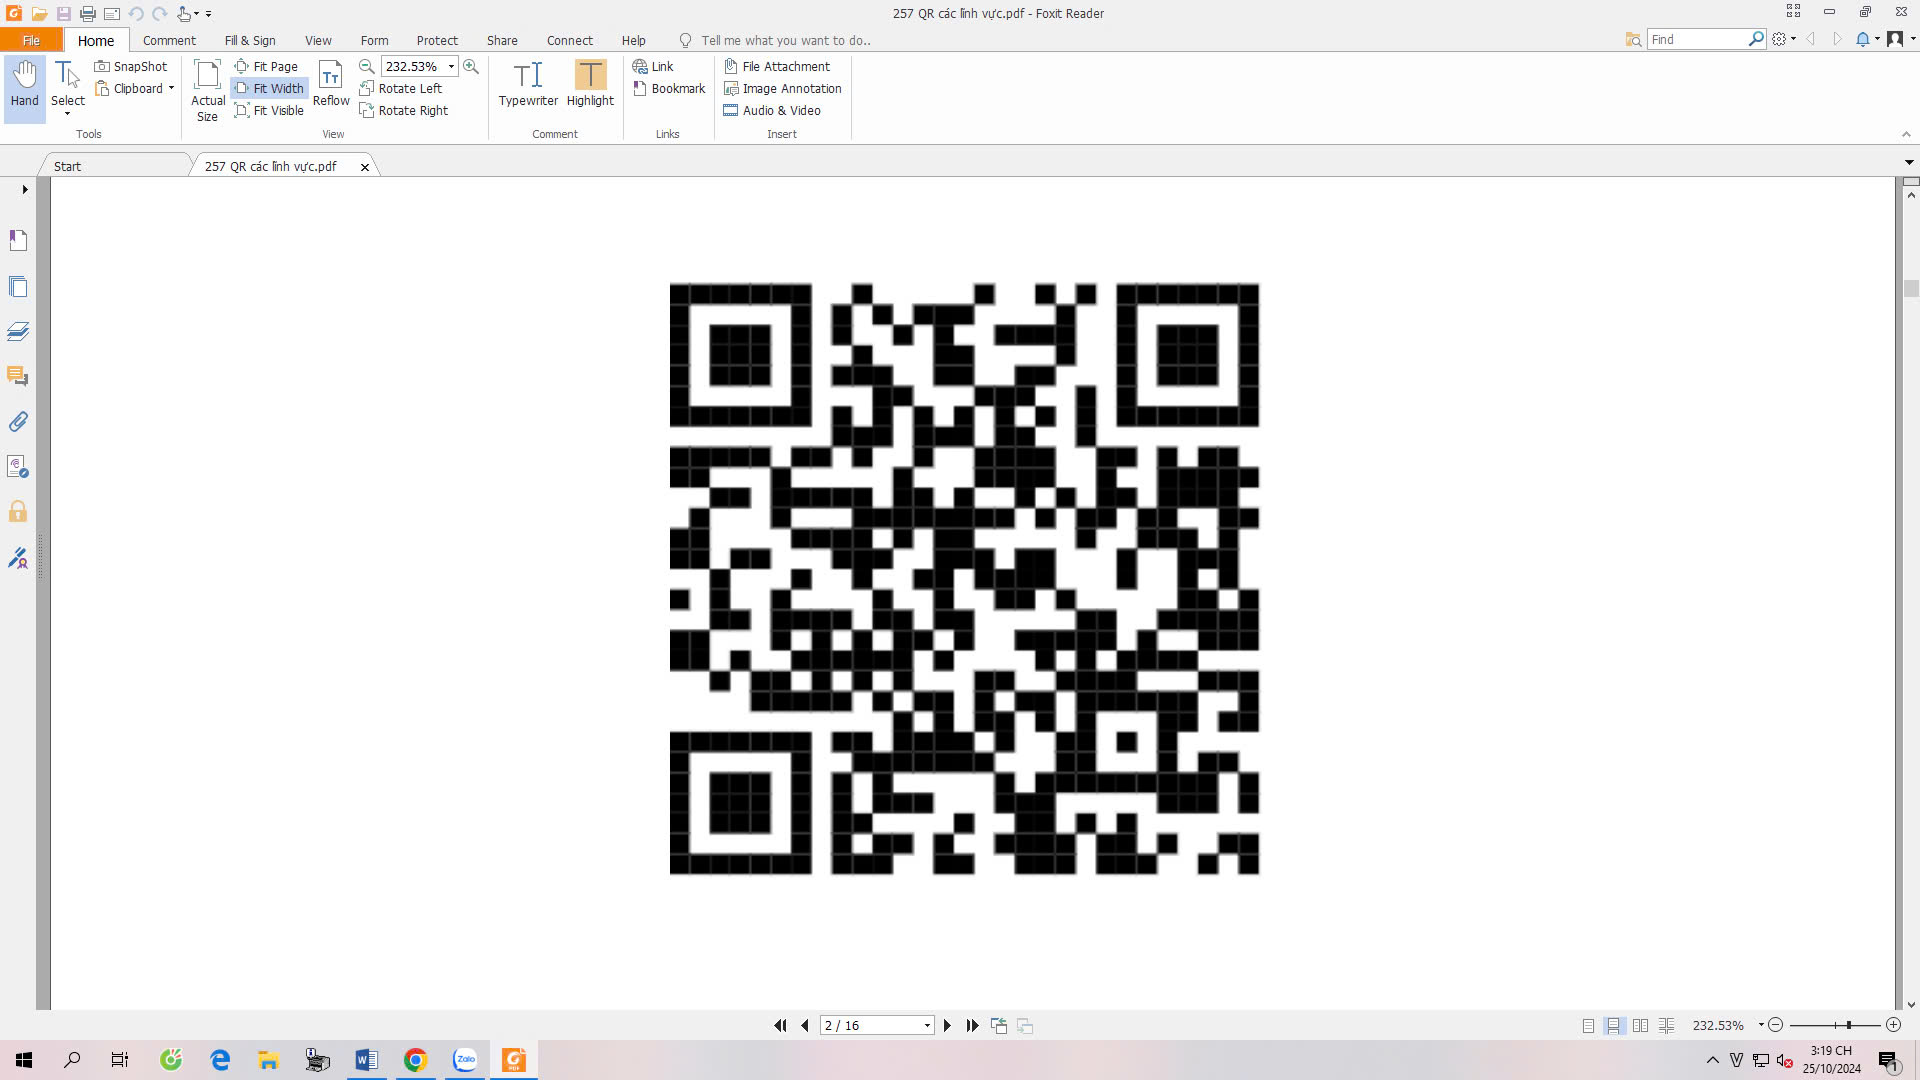The width and height of the screenshot is (1920, 1080).
Task: Activate the Typewriter tool
Action: 528,84
